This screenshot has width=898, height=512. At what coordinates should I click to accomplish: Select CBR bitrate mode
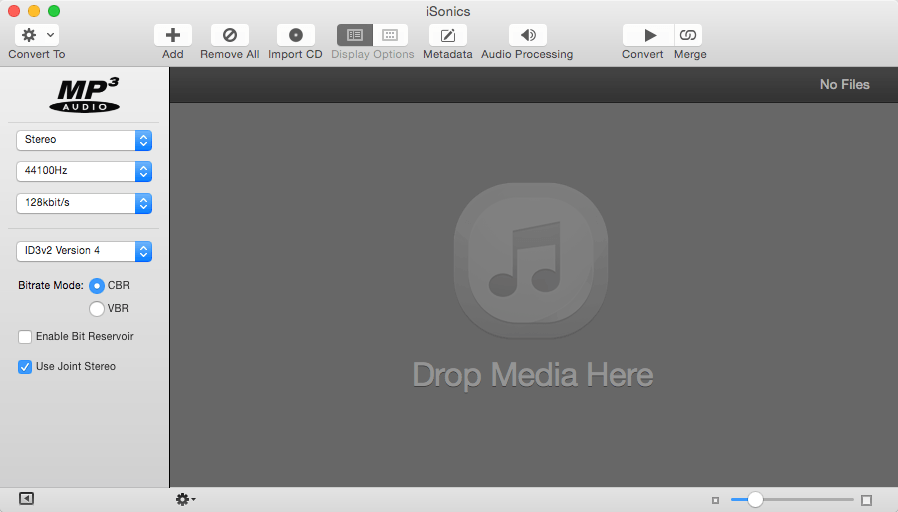pyautogui.click(x=97, y=286)
